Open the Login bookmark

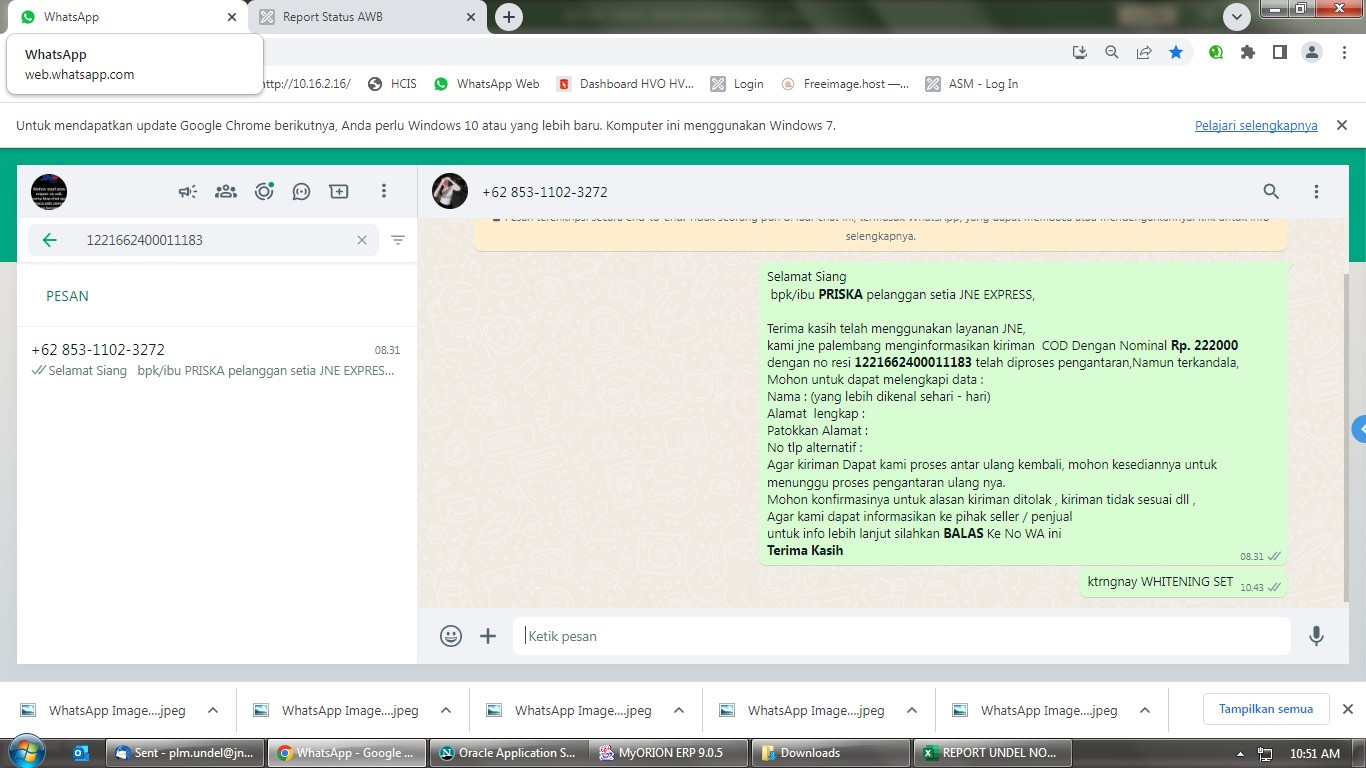click(737, 84)
